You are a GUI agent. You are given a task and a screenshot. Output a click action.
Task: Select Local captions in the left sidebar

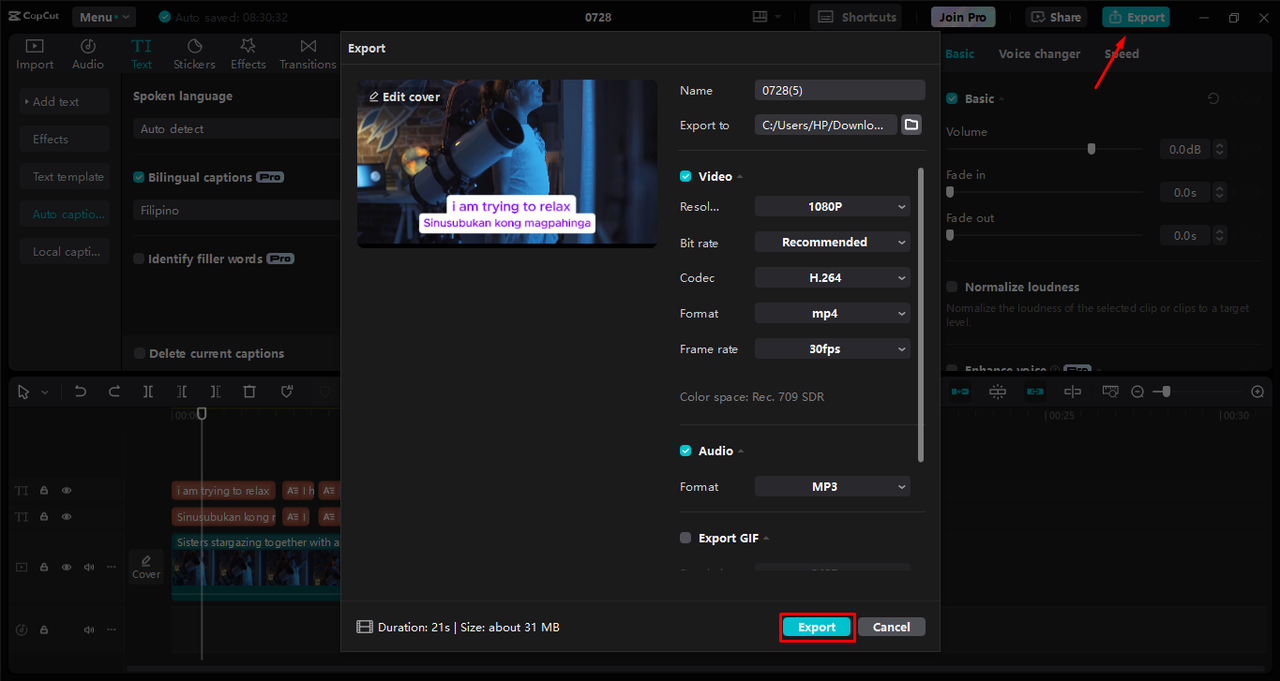click(x=65, y=252)
